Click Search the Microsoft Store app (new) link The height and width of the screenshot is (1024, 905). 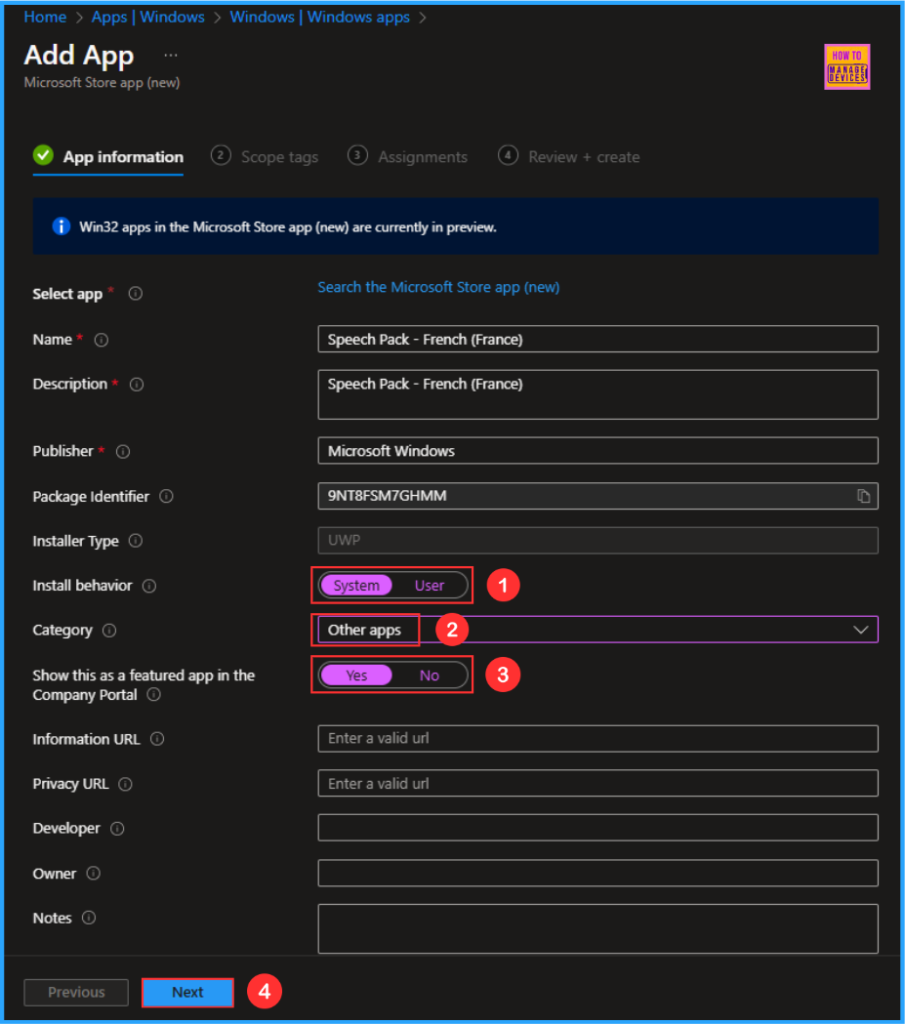pos(438,287)
